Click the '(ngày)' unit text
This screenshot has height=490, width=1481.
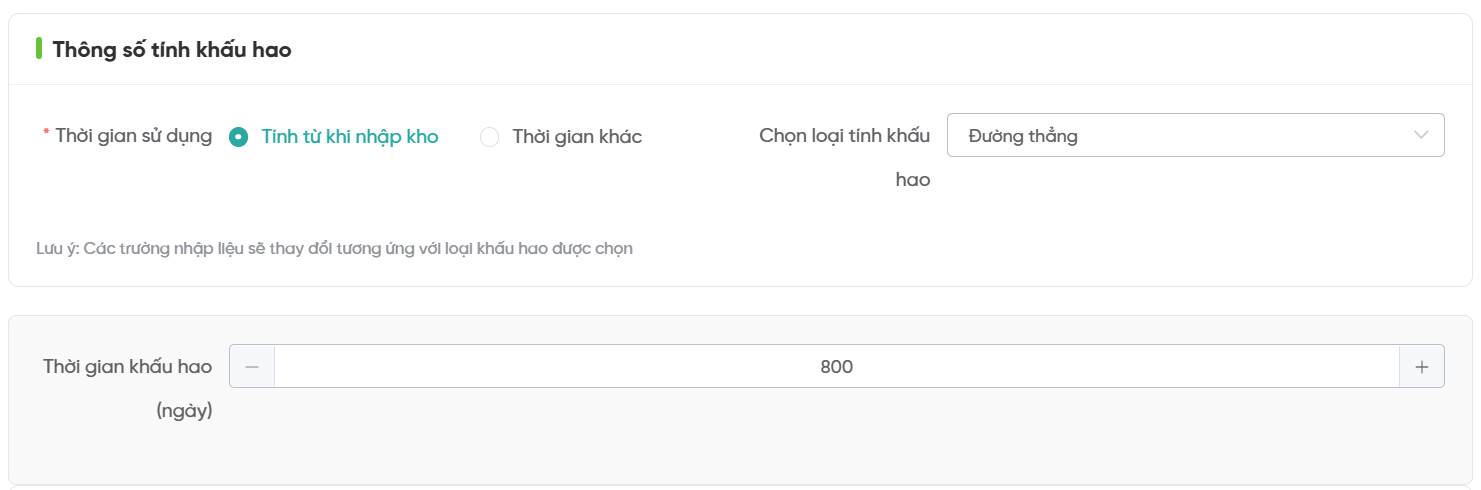coord(185,410)
